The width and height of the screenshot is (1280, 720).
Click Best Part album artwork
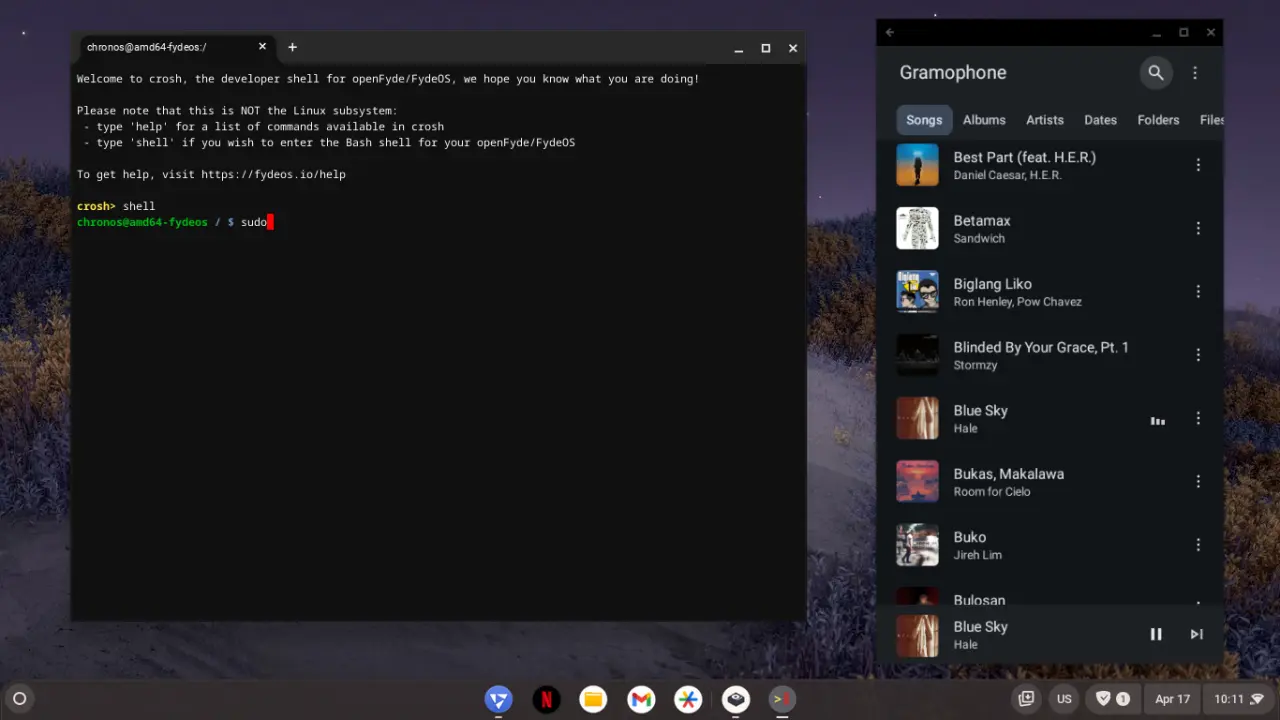point(917,165)
